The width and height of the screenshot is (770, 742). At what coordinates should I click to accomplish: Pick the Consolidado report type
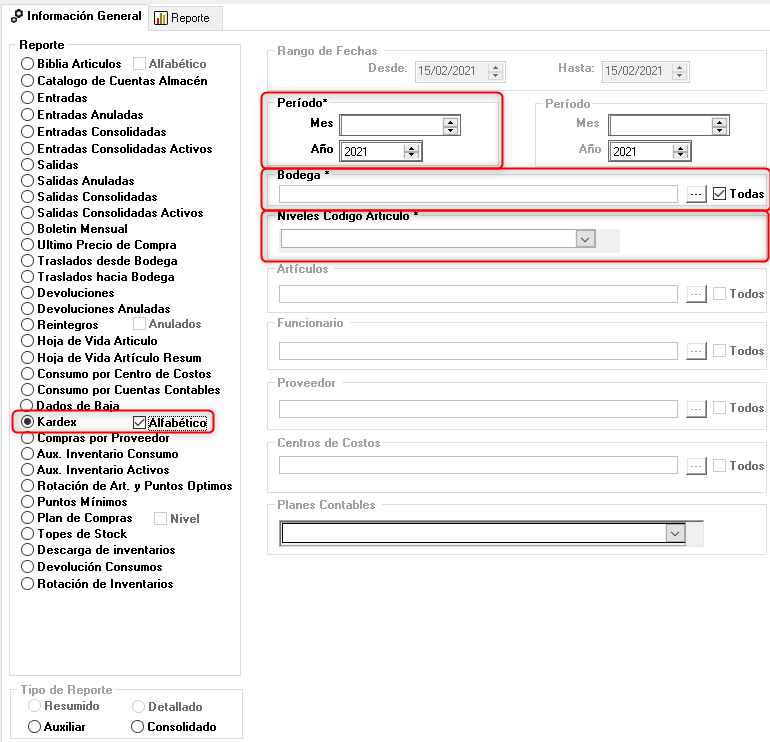(138, 727)
